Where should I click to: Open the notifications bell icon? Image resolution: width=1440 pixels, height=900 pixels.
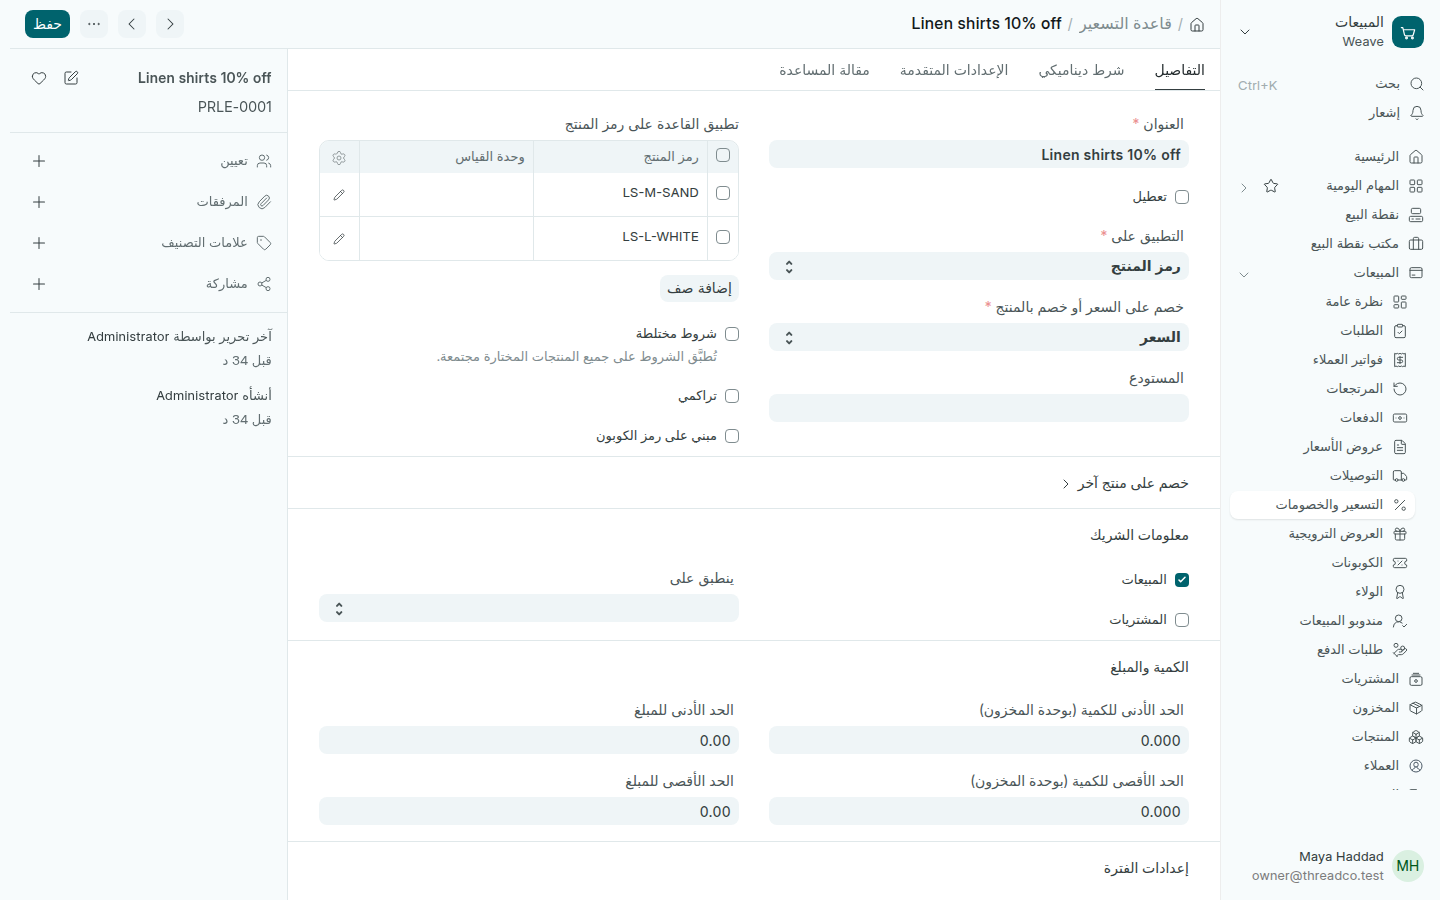[x=1416, y=113]
